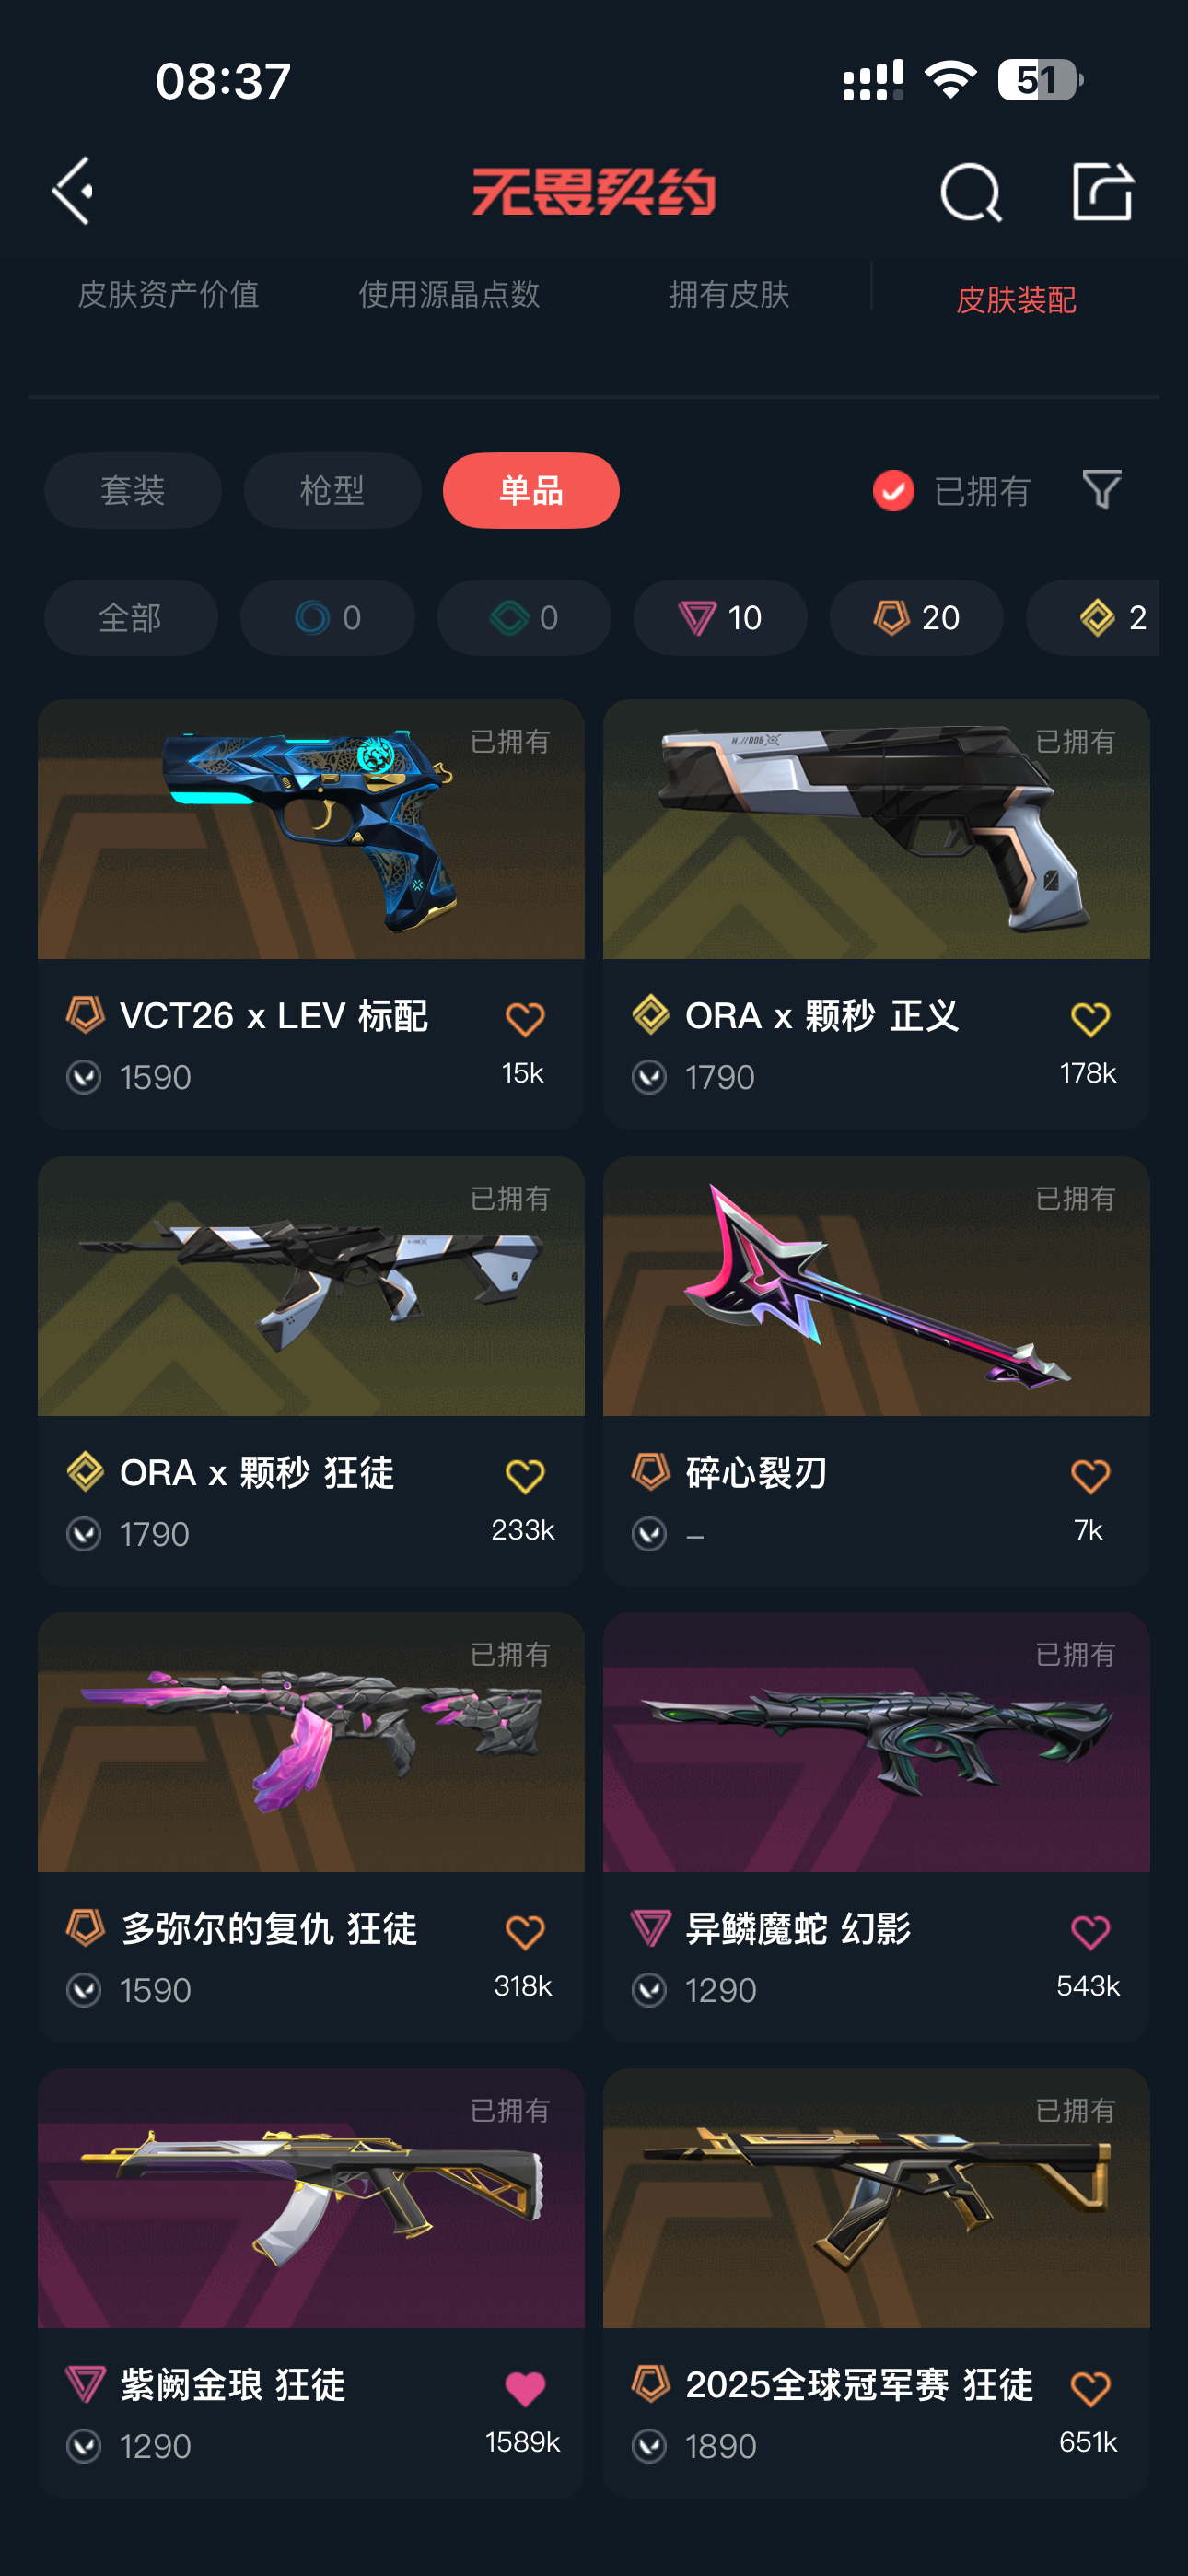The width and height of the screenshot is (1188, 2576).
Task: Tap the share icon in header
Action: tap(1102, 190)
